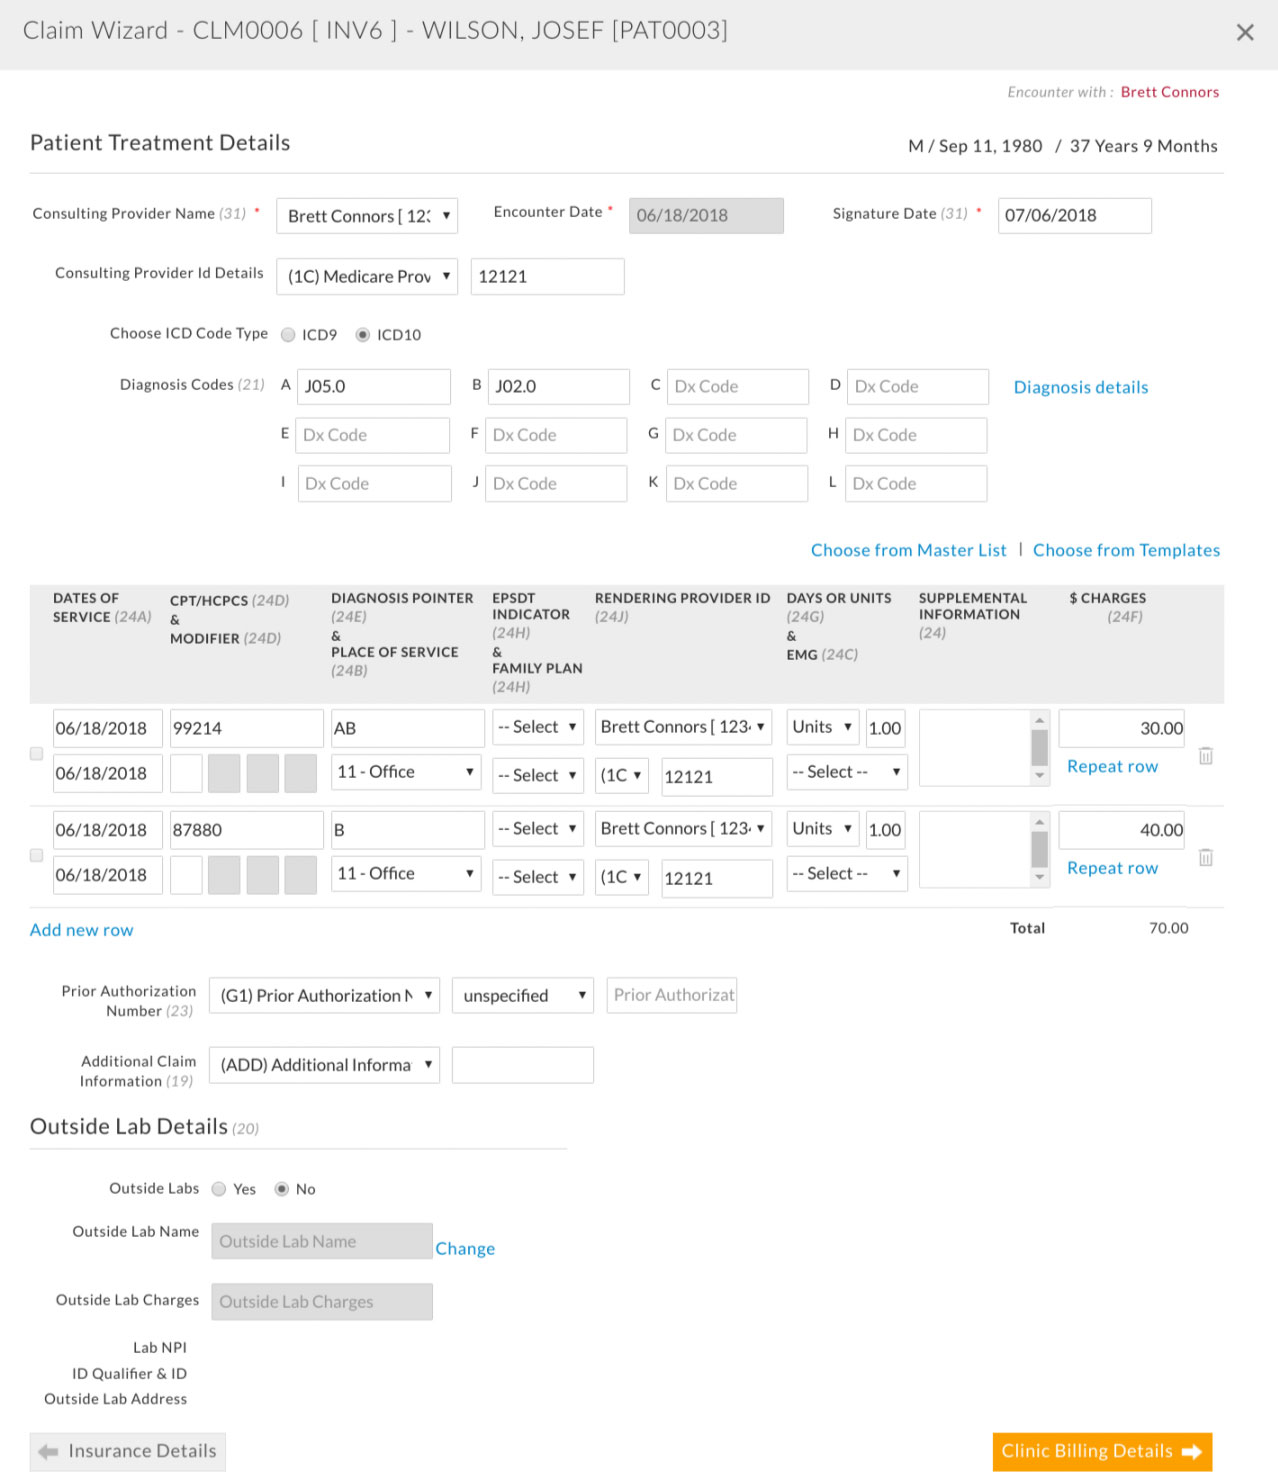The height and width of the screenshot is (1482, 1278).
Task: Click Choose from Templates link
Action: pos(1126,550)
